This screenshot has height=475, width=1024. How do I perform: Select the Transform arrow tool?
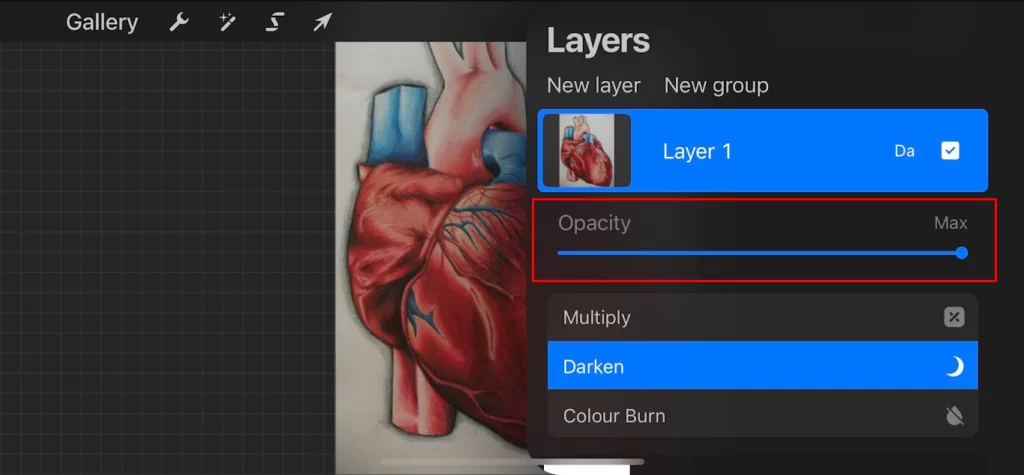(x=322, y=23)
